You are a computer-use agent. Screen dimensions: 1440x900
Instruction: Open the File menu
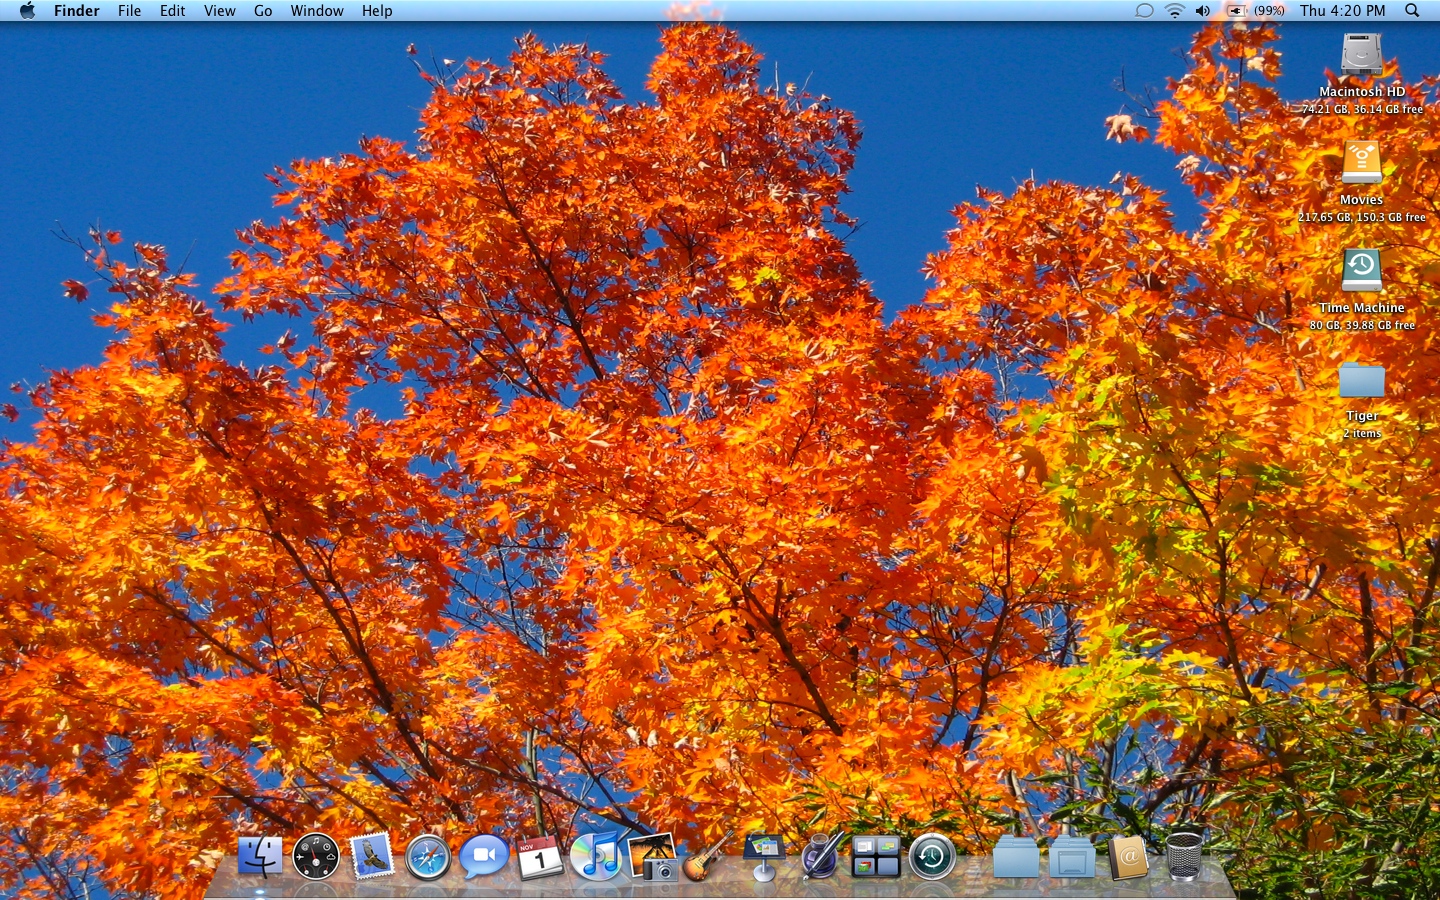[x=129, y=11]
